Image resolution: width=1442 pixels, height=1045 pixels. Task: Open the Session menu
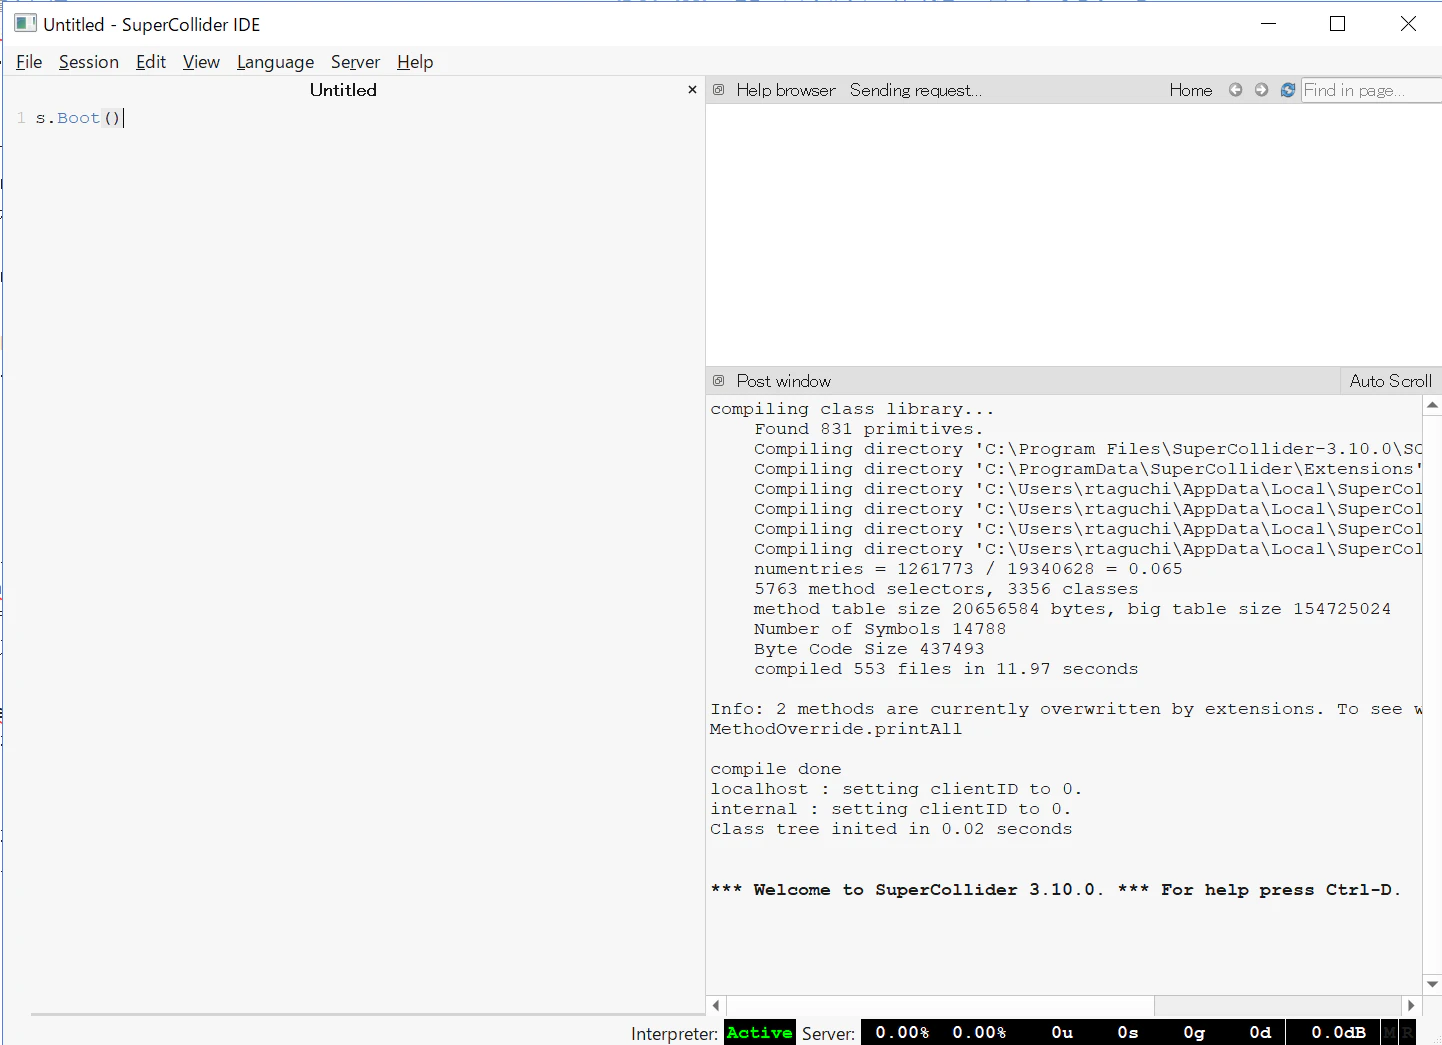pos(89,62)
